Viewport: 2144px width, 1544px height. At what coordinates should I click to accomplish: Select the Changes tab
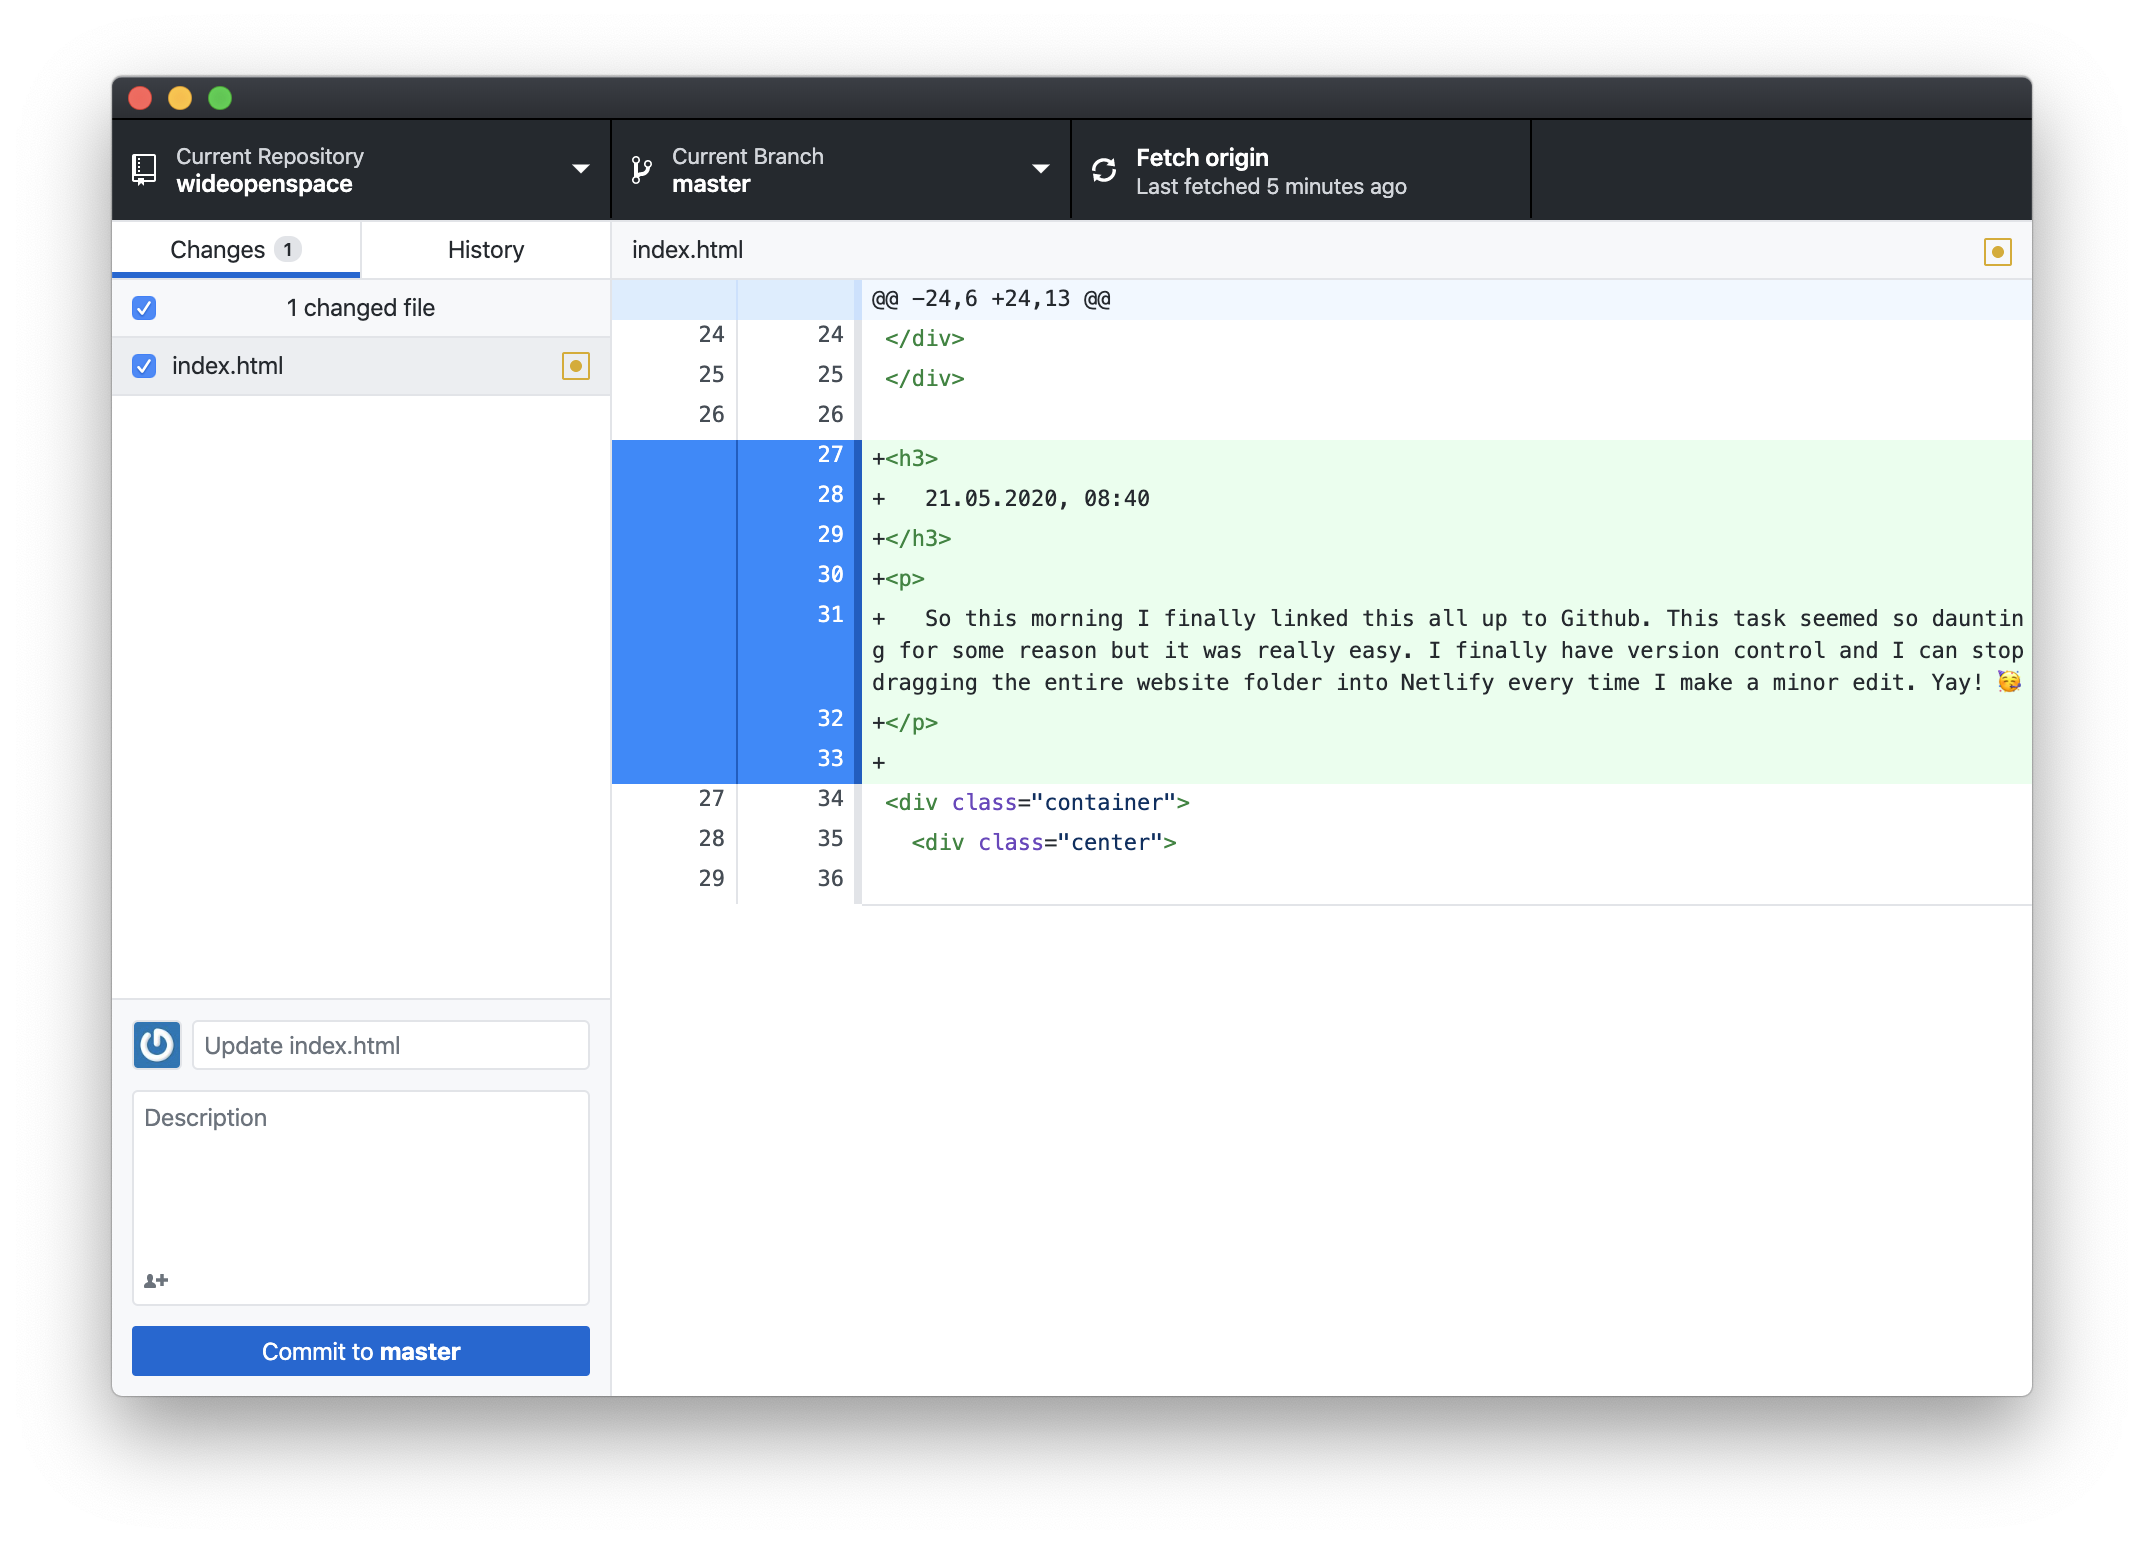pos(217,249)
